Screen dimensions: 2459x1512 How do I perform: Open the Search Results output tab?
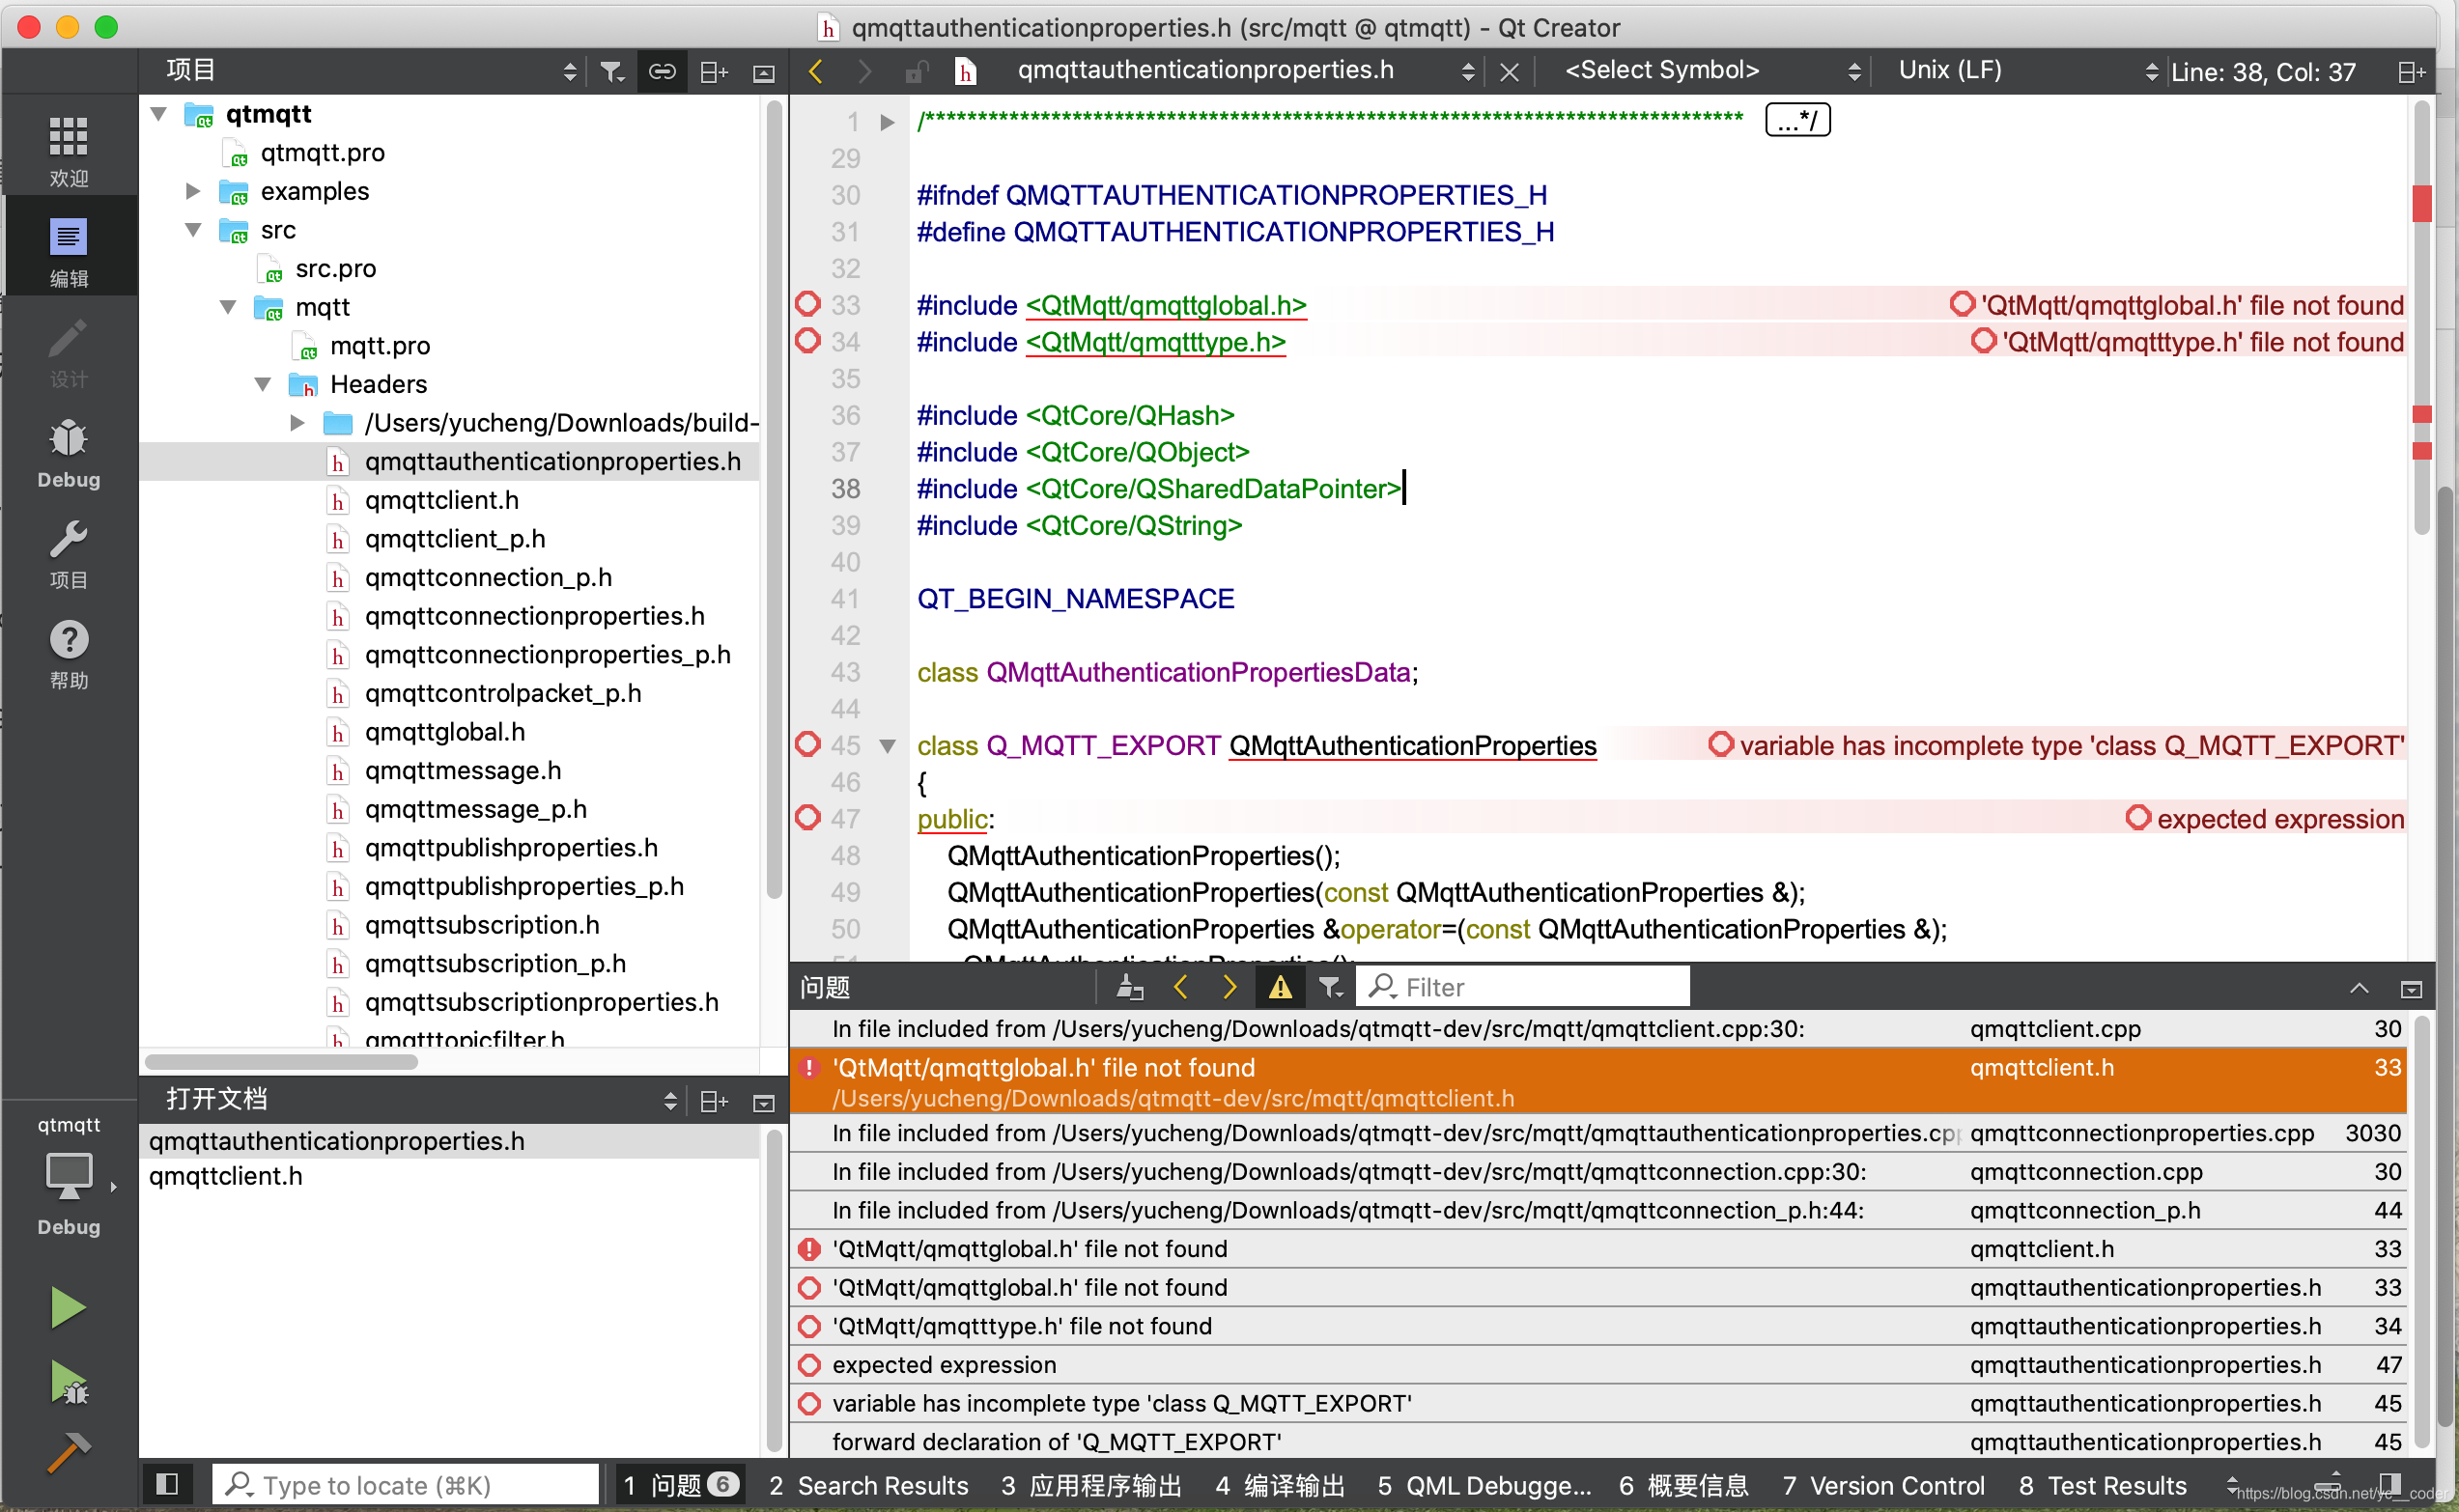868,1485
